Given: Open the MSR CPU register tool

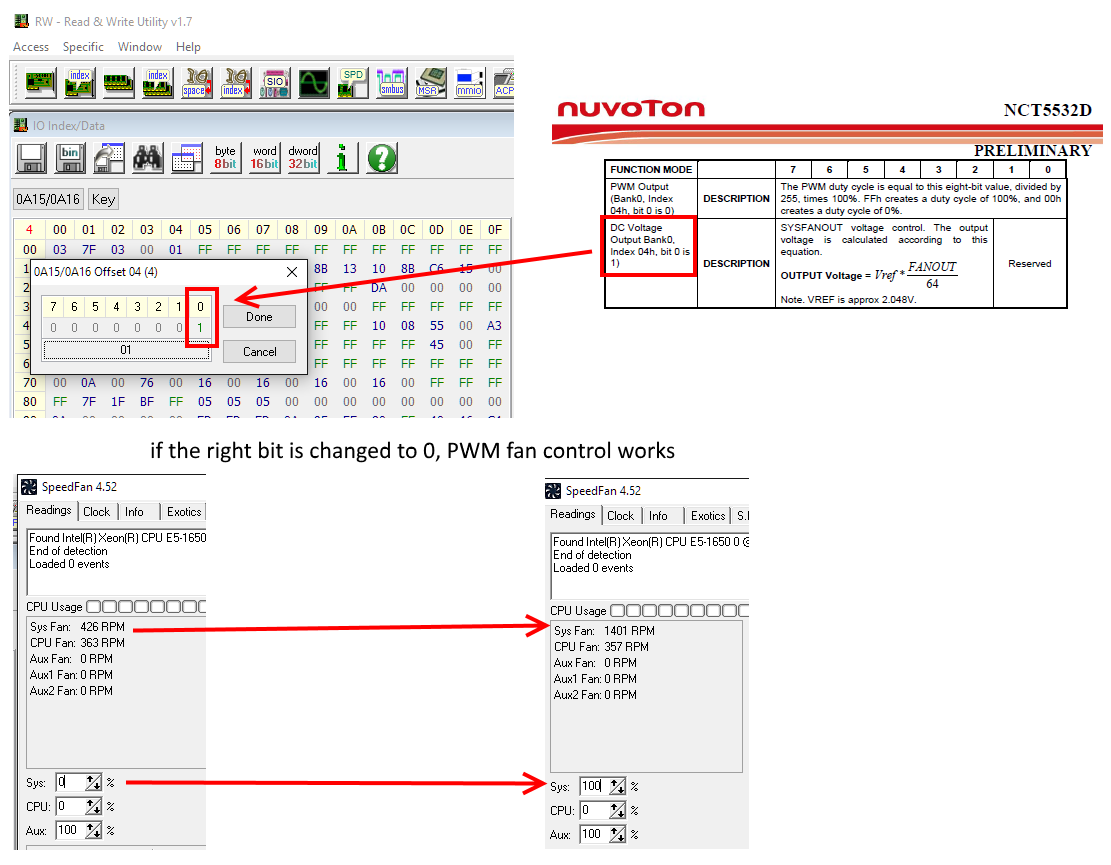Looking at the screenshot, I should pos(430,83).
